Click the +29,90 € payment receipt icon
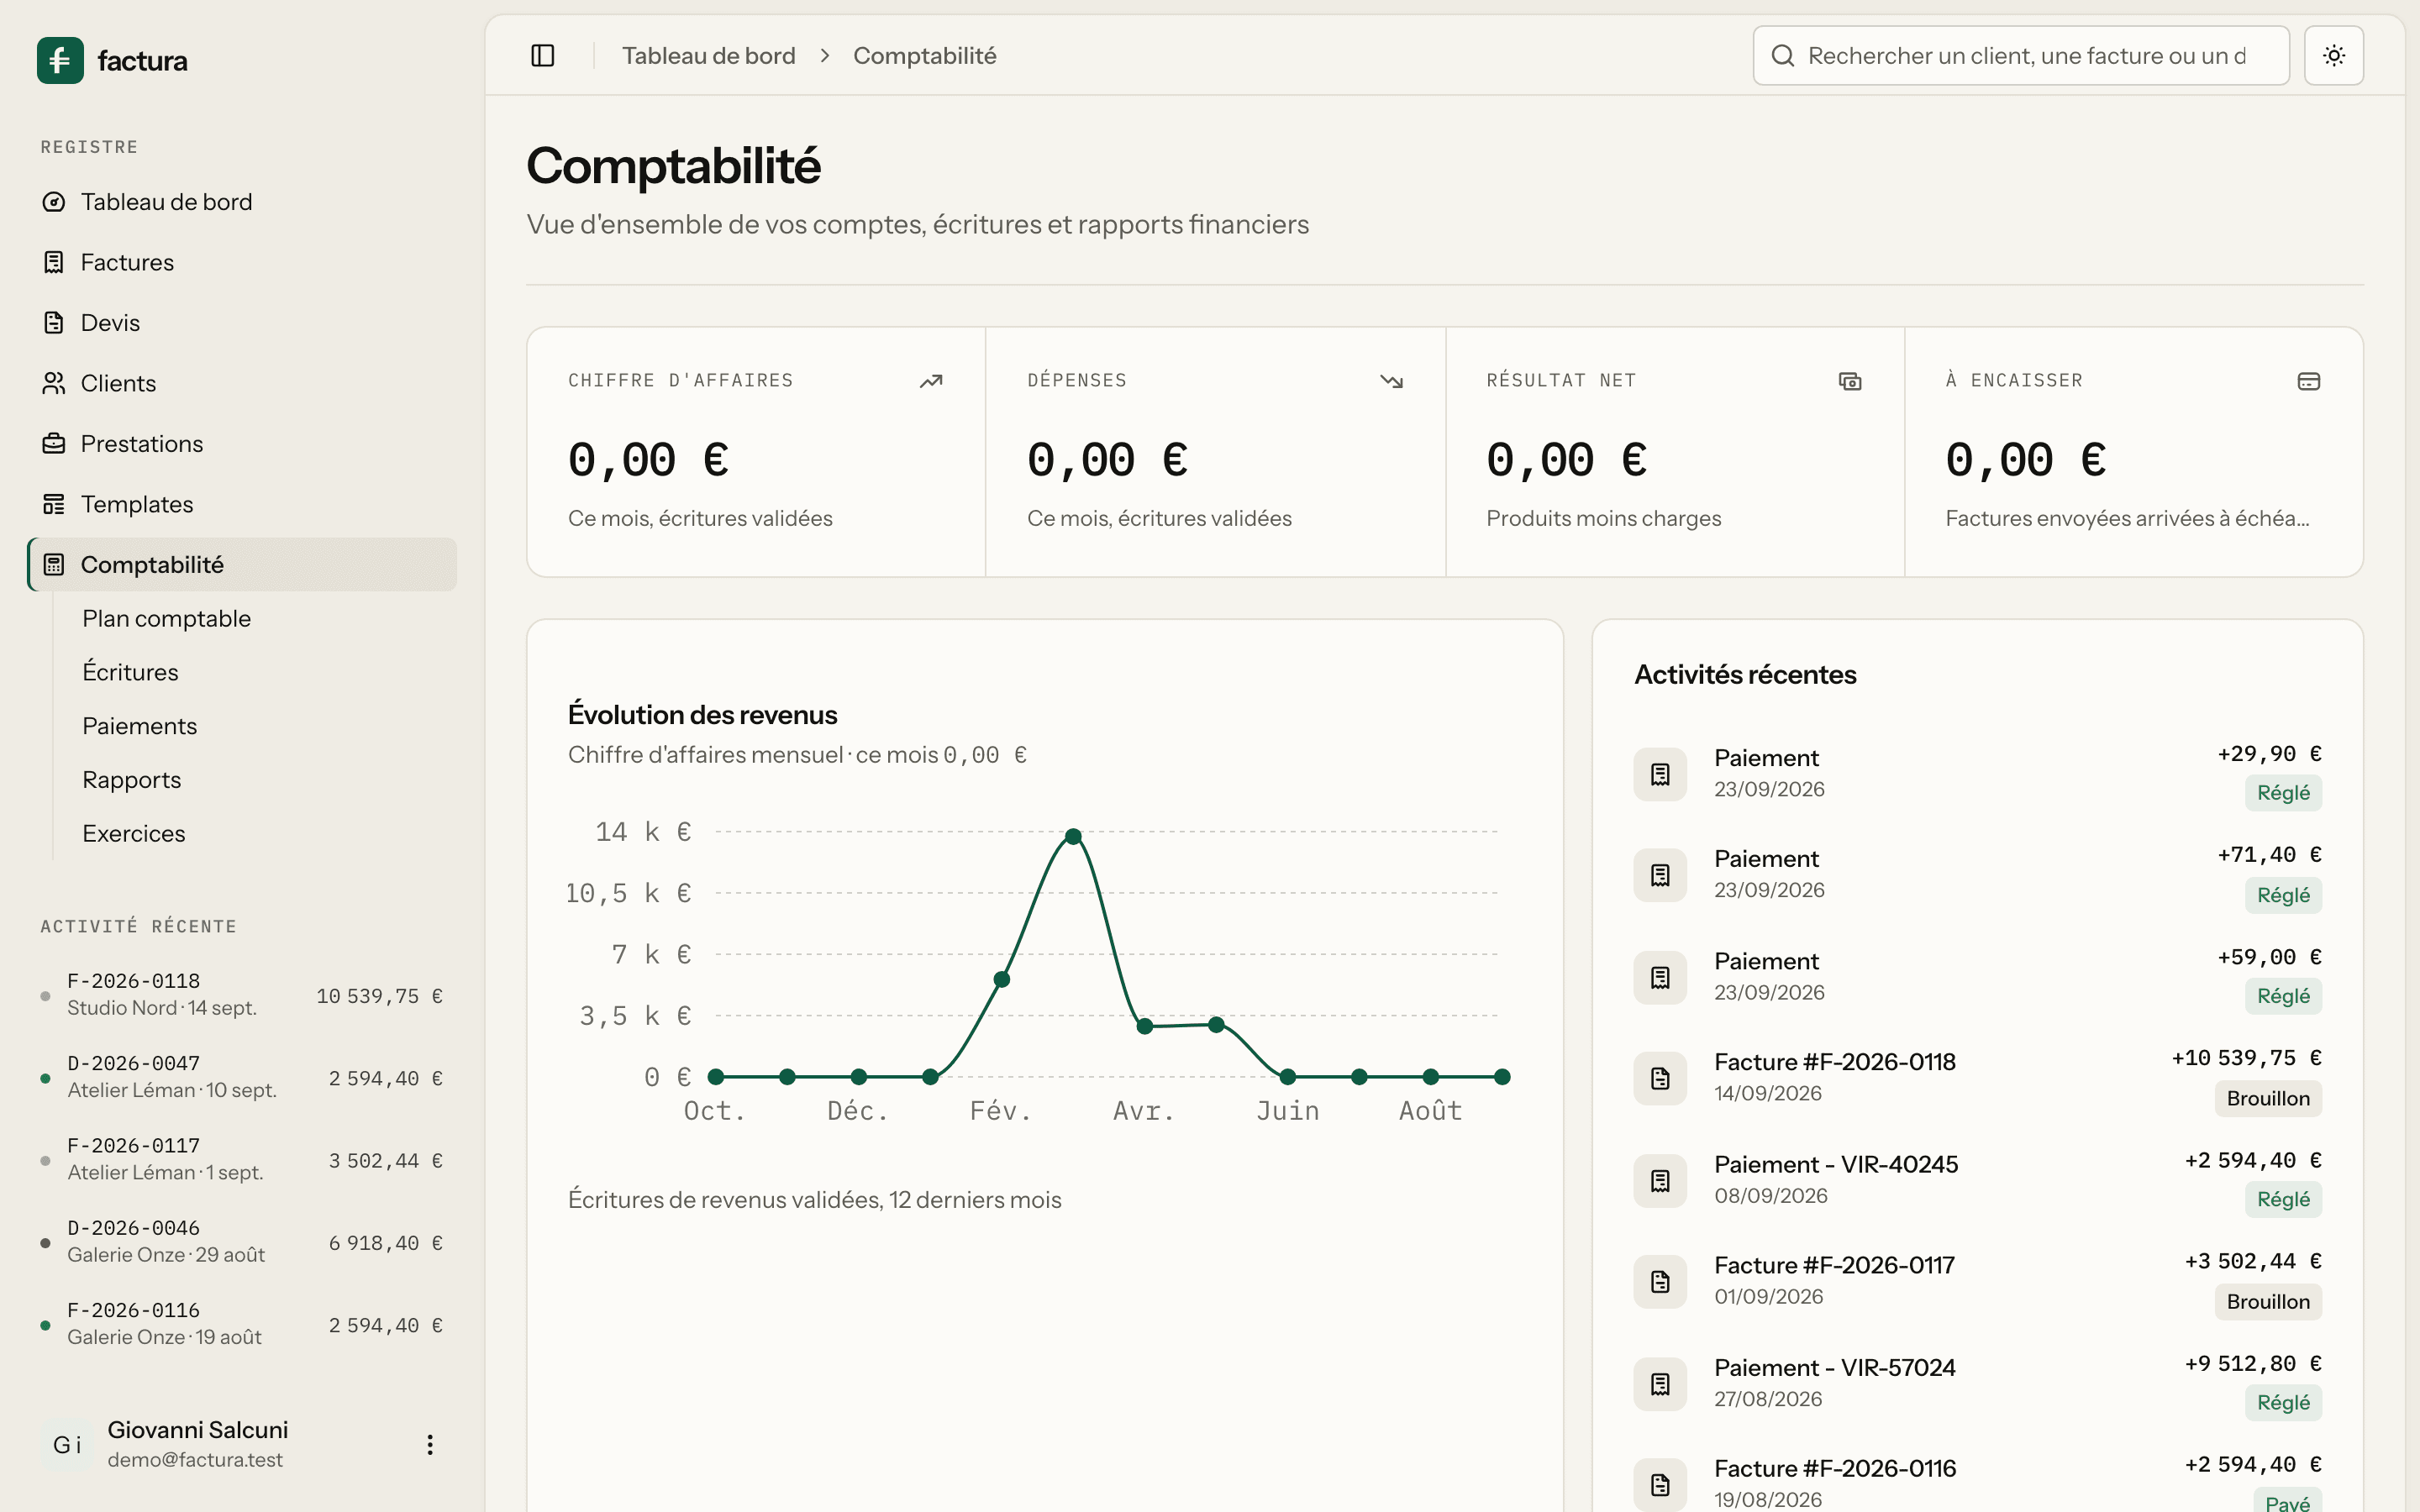 [x=1660, y=774]
